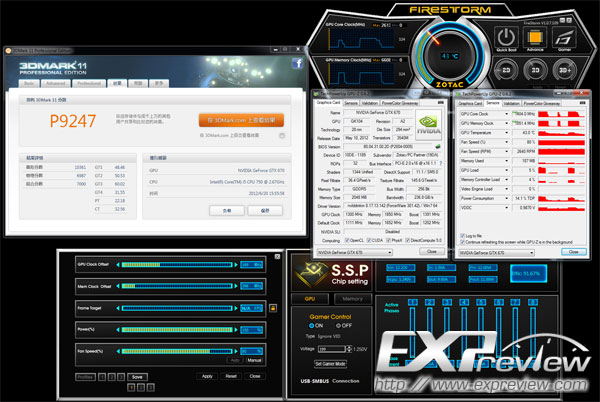The height and width of the screenshot is (402, 600).
Task: Open the Advanced tab in 3DMark 11
Action: click(56, 83)
